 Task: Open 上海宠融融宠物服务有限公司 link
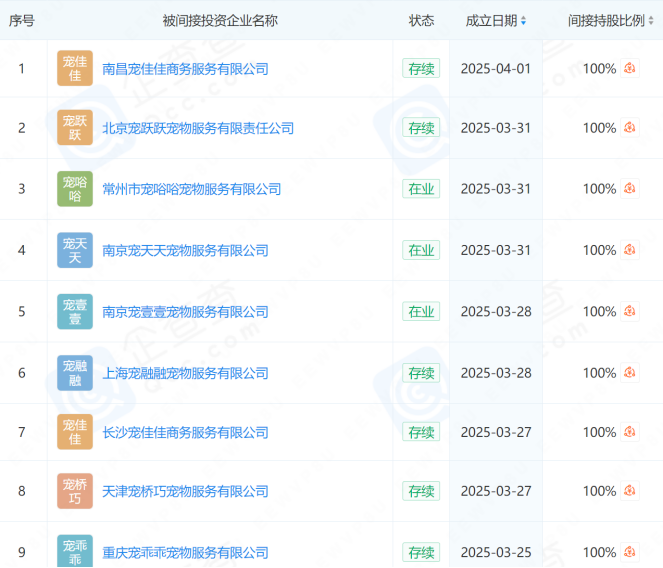coord(186,373)
